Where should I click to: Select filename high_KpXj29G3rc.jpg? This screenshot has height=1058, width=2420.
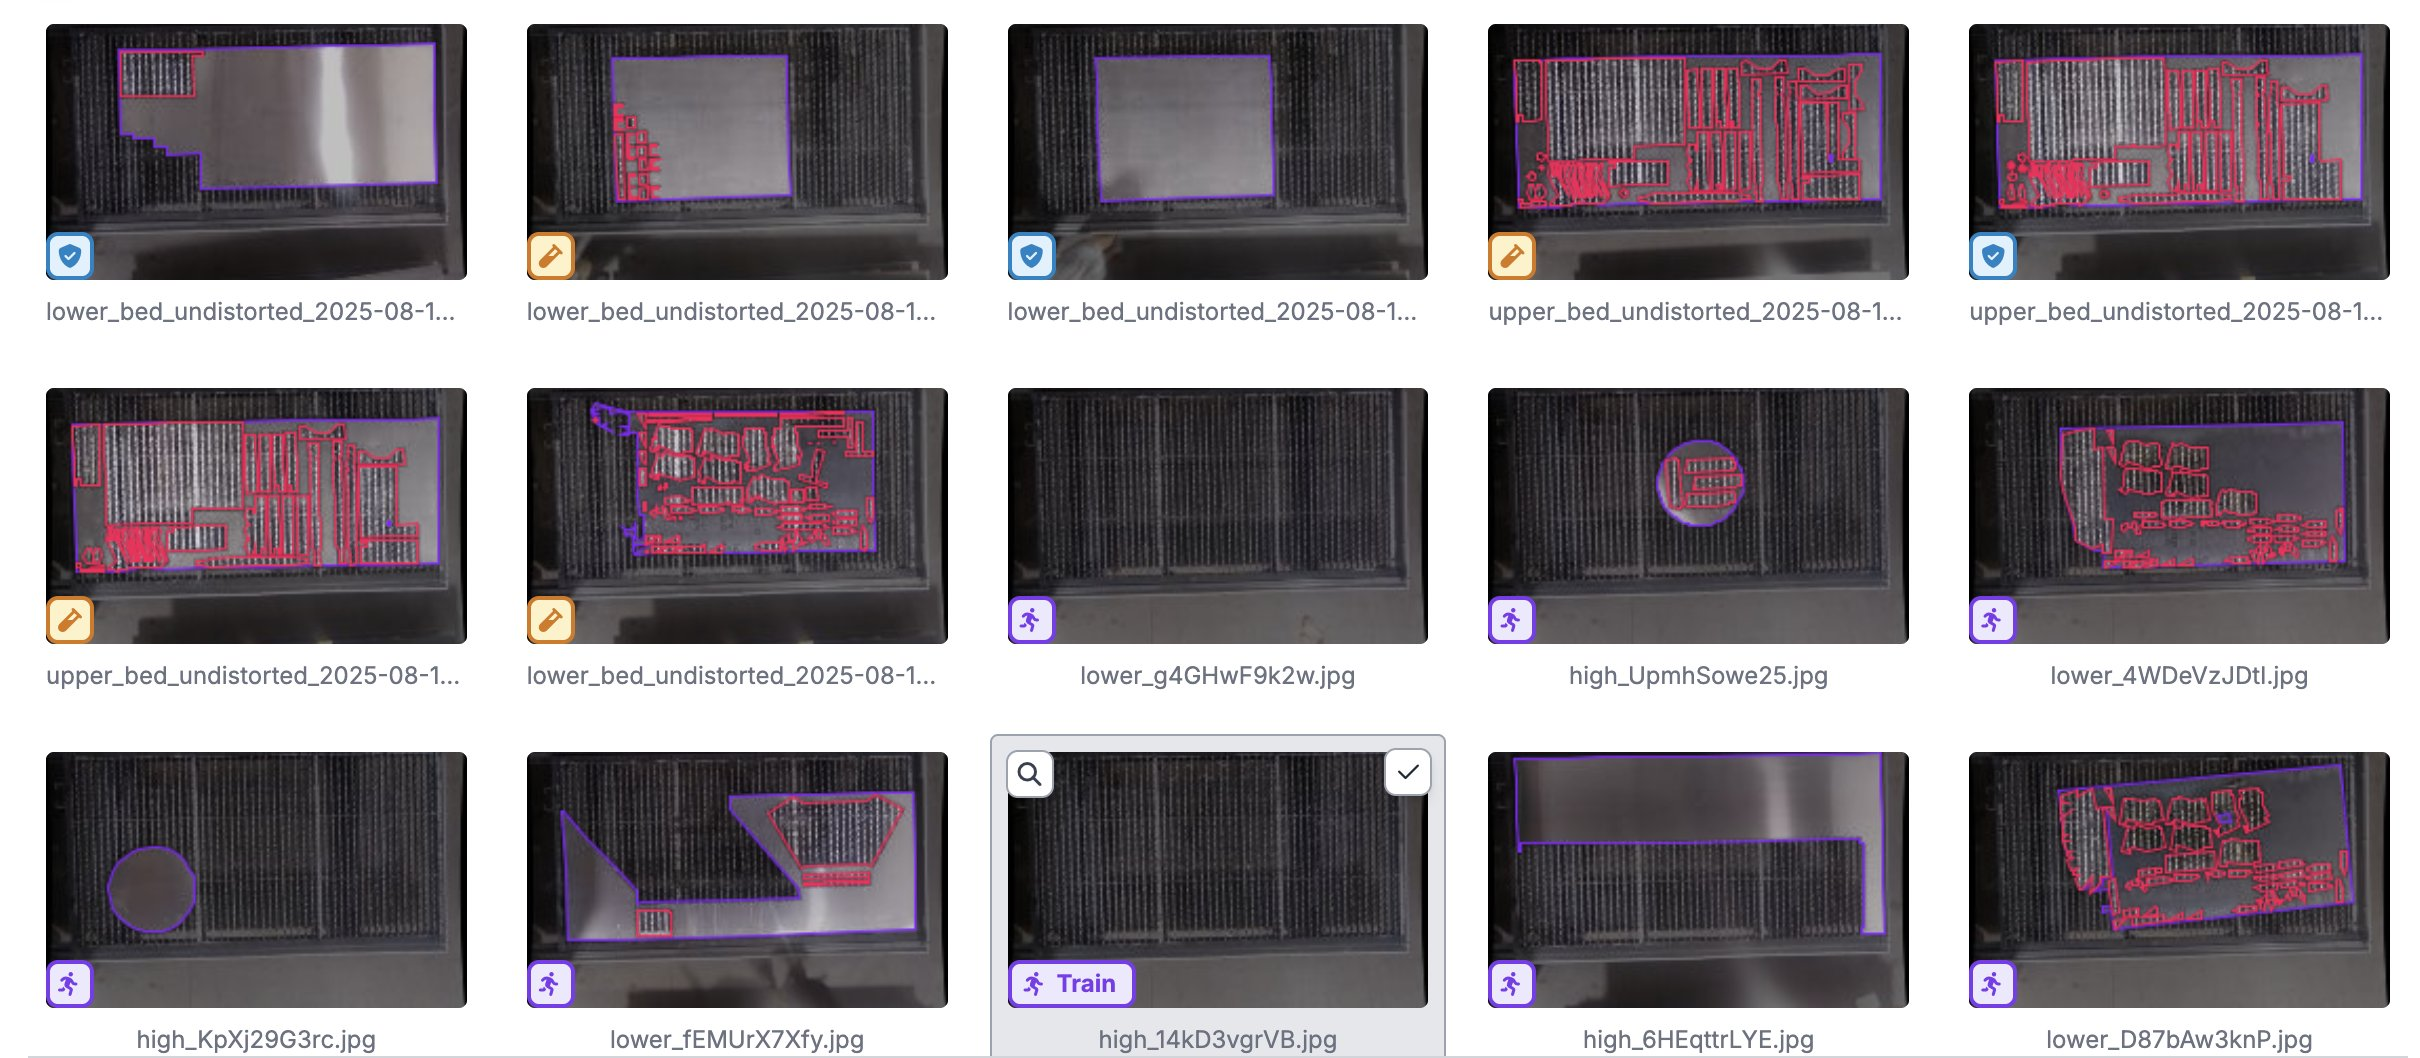(256, 1040)
